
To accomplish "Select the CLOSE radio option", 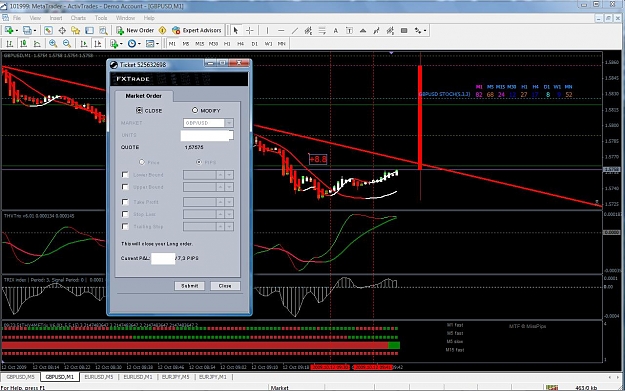I will pos(139,110).
